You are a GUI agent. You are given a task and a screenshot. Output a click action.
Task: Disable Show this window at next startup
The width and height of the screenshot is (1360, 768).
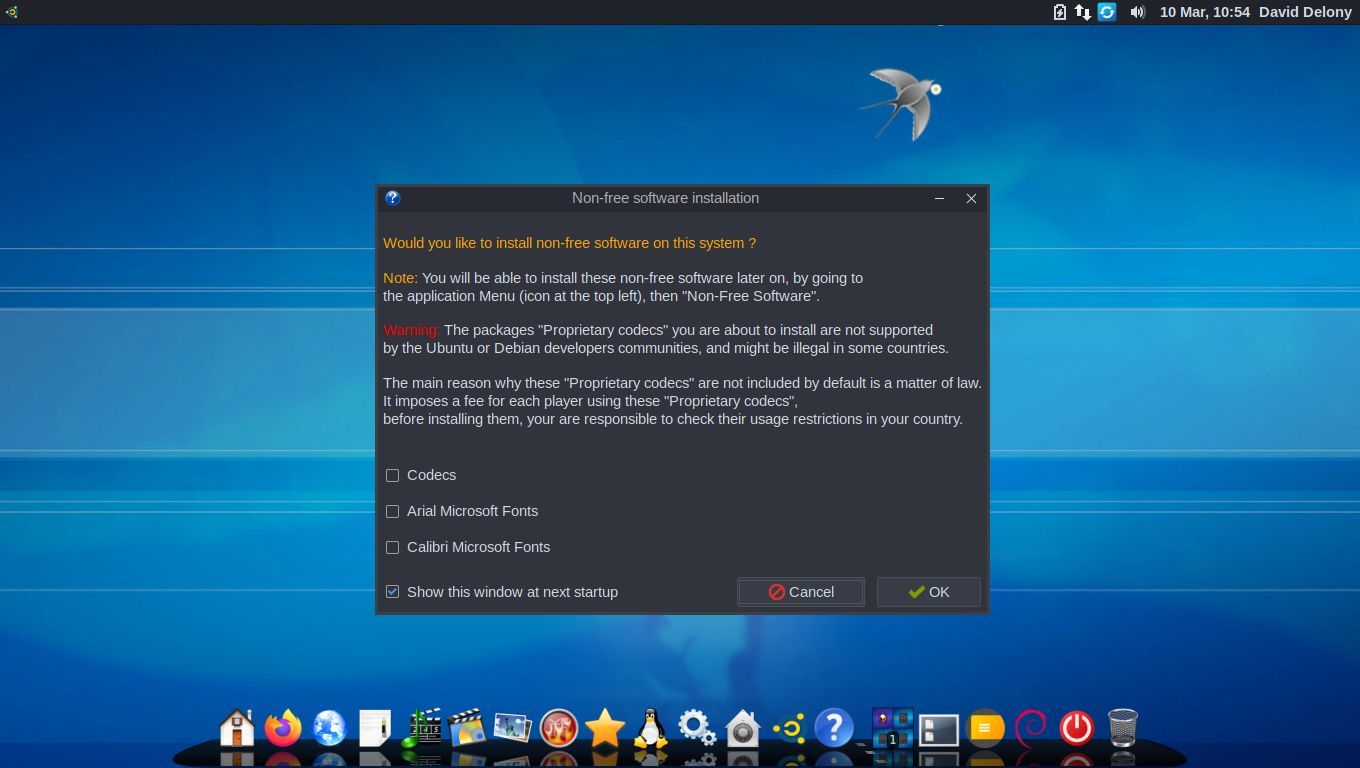pyautogui.click(x=392, y=591)
